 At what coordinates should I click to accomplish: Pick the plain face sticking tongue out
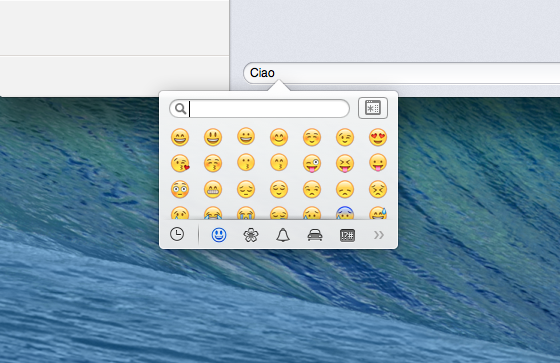378,163
